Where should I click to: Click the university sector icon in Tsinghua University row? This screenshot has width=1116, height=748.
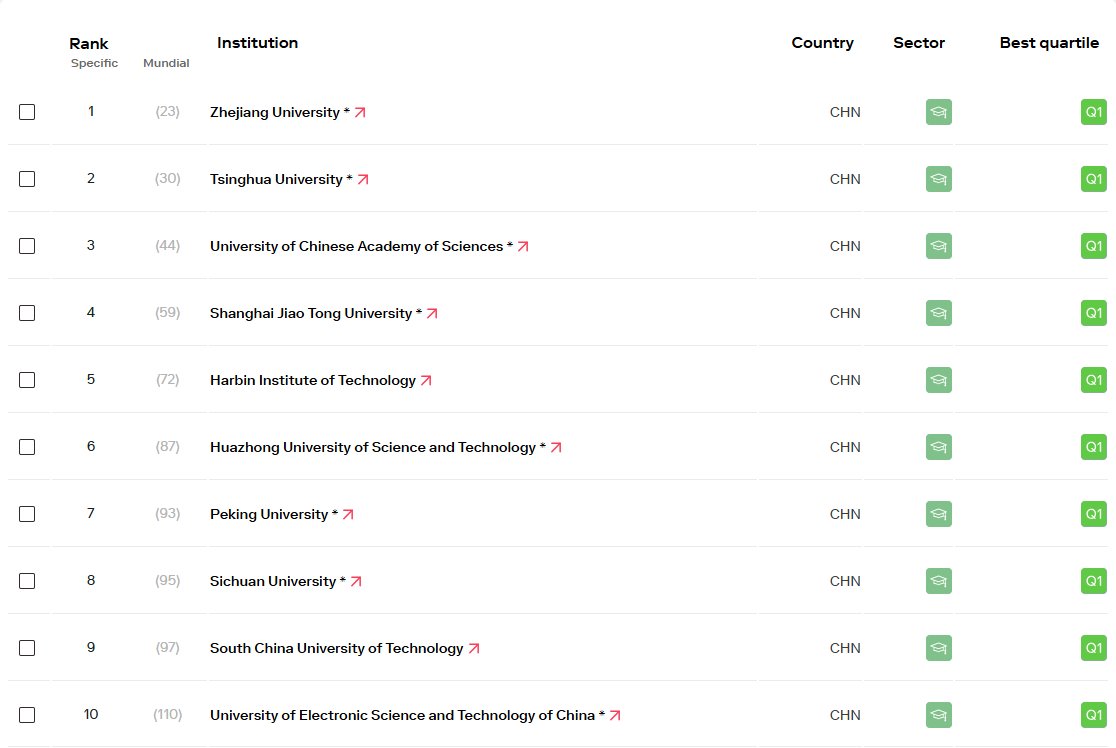point(939,179)
